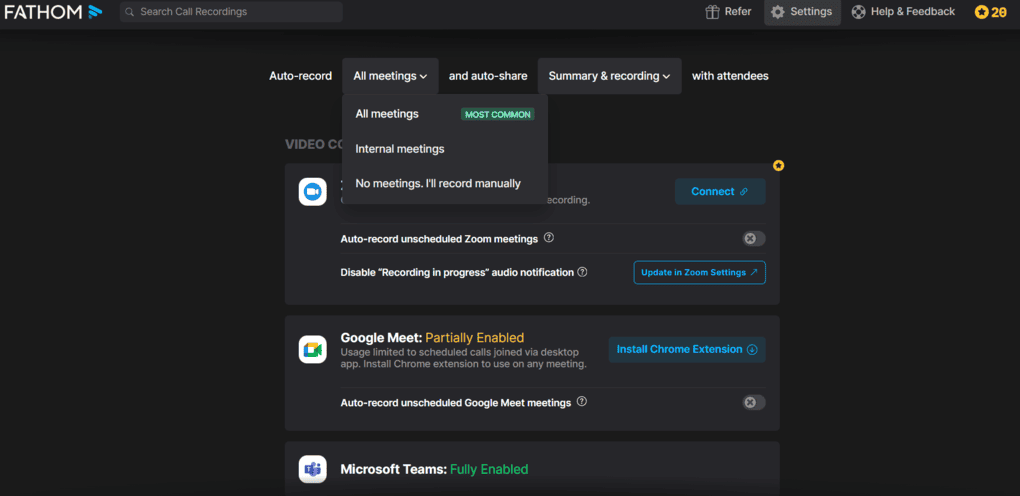
Task: Enable auto-record unscheduled Google Meet meetings toggle
Action: 753,402
